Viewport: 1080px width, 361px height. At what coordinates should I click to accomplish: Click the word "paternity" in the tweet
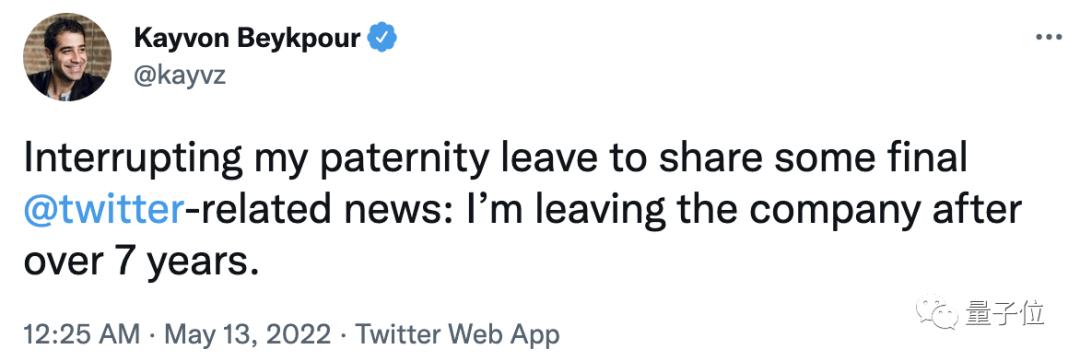click(395, 161)
